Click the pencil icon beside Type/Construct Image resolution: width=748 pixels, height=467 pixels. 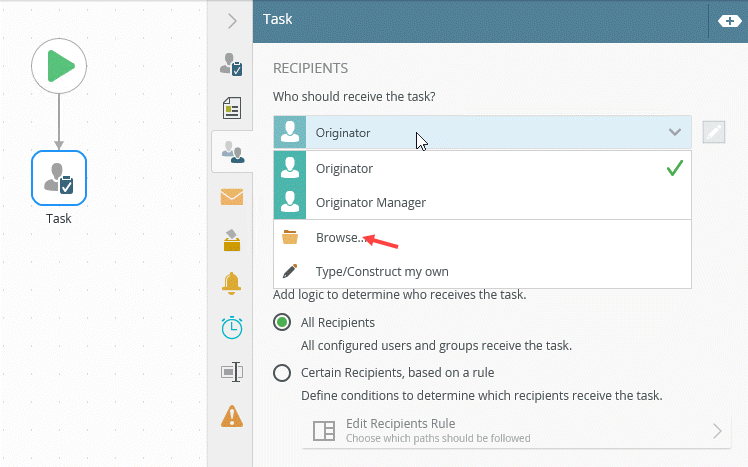(x=290, y=271)
